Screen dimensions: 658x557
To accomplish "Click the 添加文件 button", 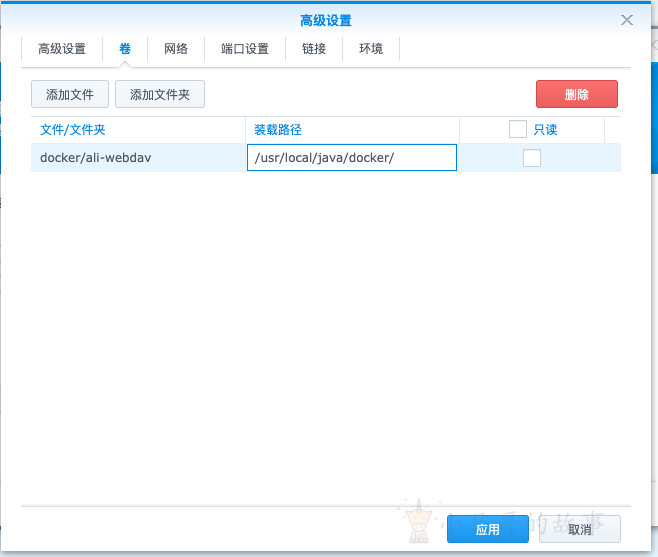I will point(70,94).
